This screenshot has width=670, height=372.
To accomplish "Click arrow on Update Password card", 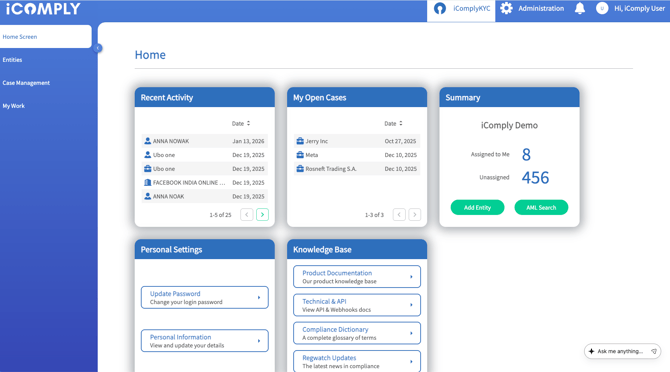I will point(259,297).
